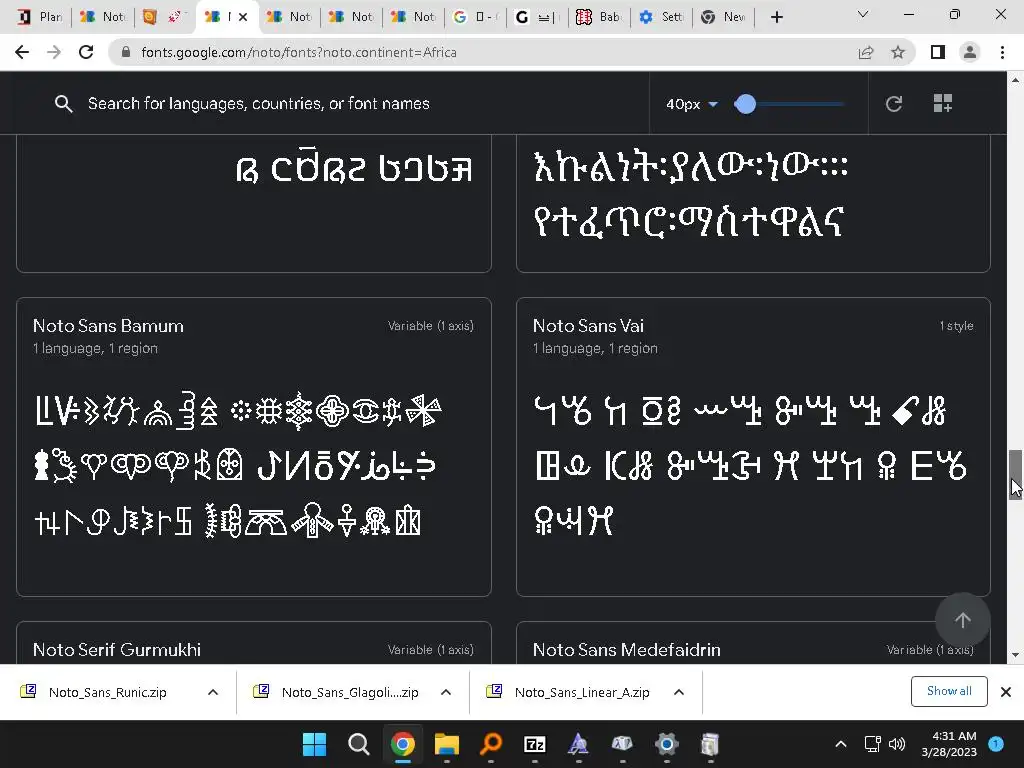
Task: Click the Chrome icon in the taskbar
Action: (403, 744)
